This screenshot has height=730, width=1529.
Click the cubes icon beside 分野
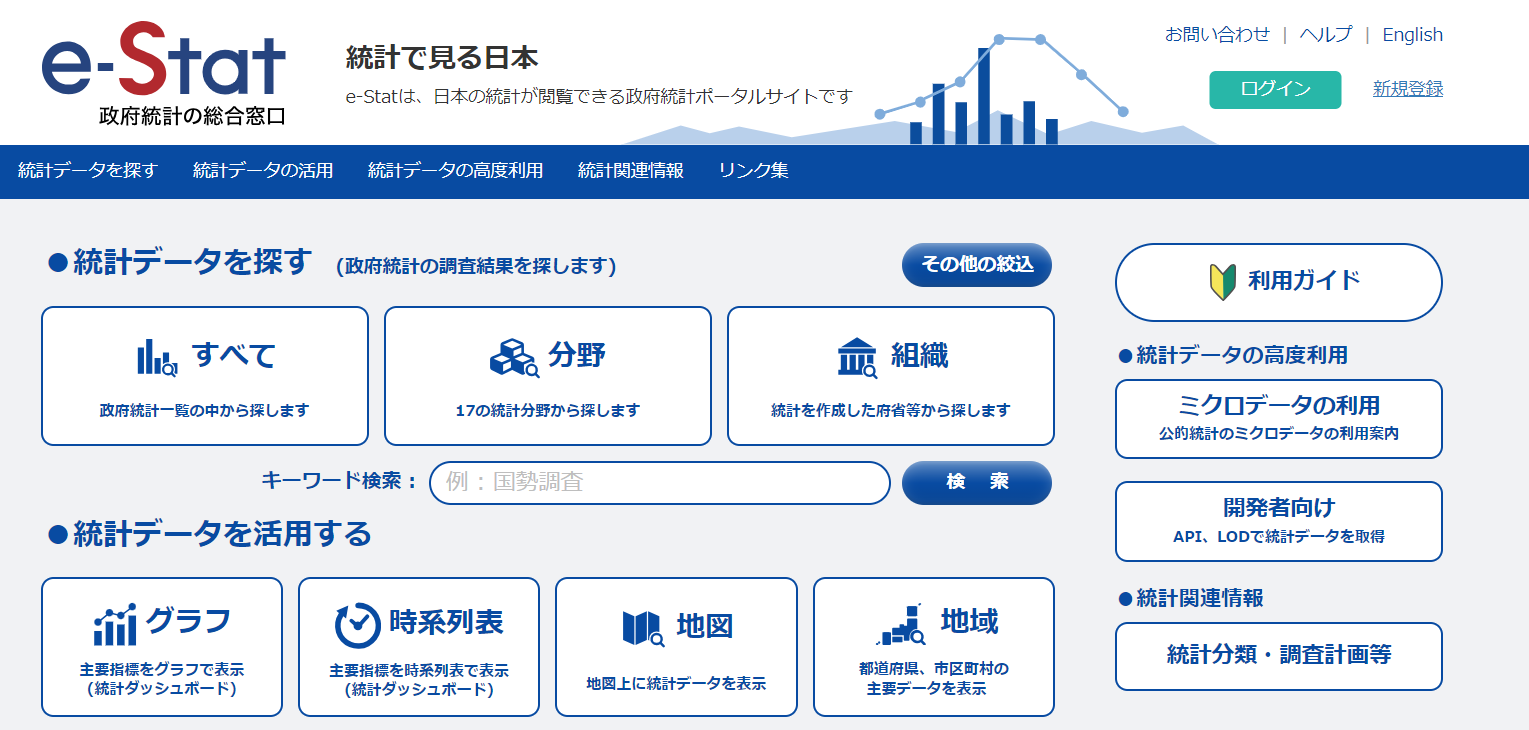click(x=514, y=357)
